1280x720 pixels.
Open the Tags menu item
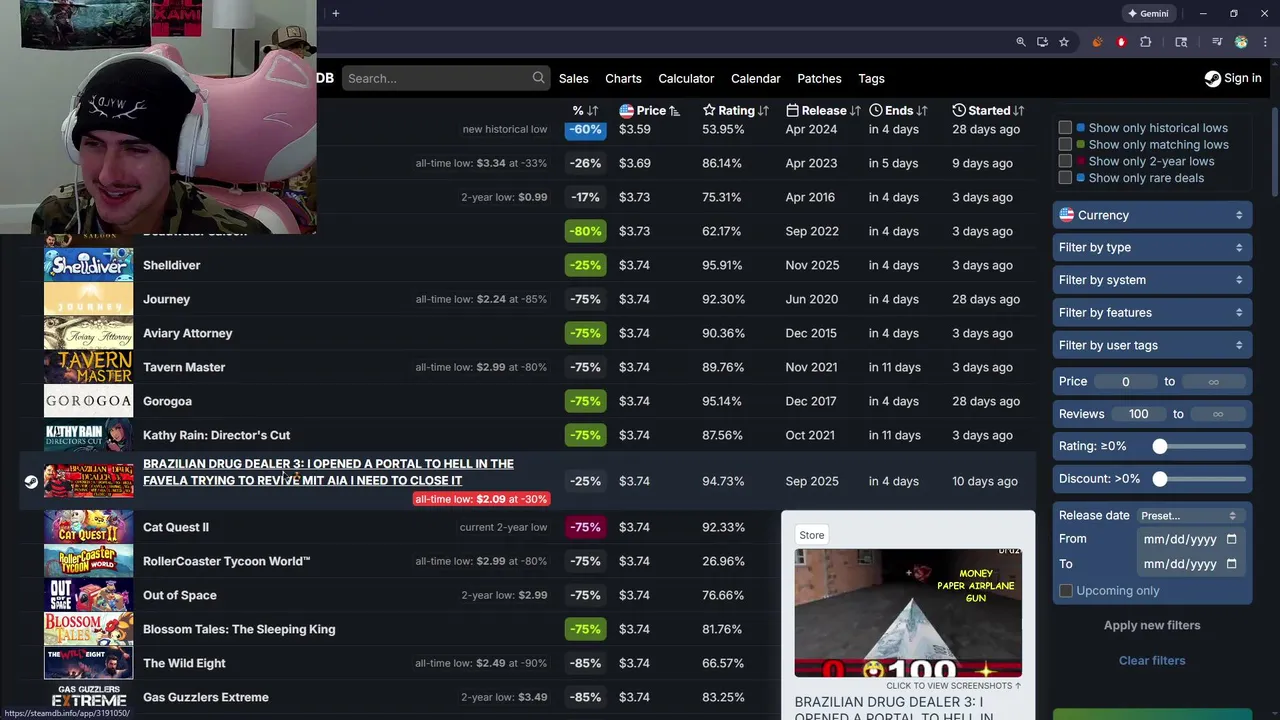(871, 78)
